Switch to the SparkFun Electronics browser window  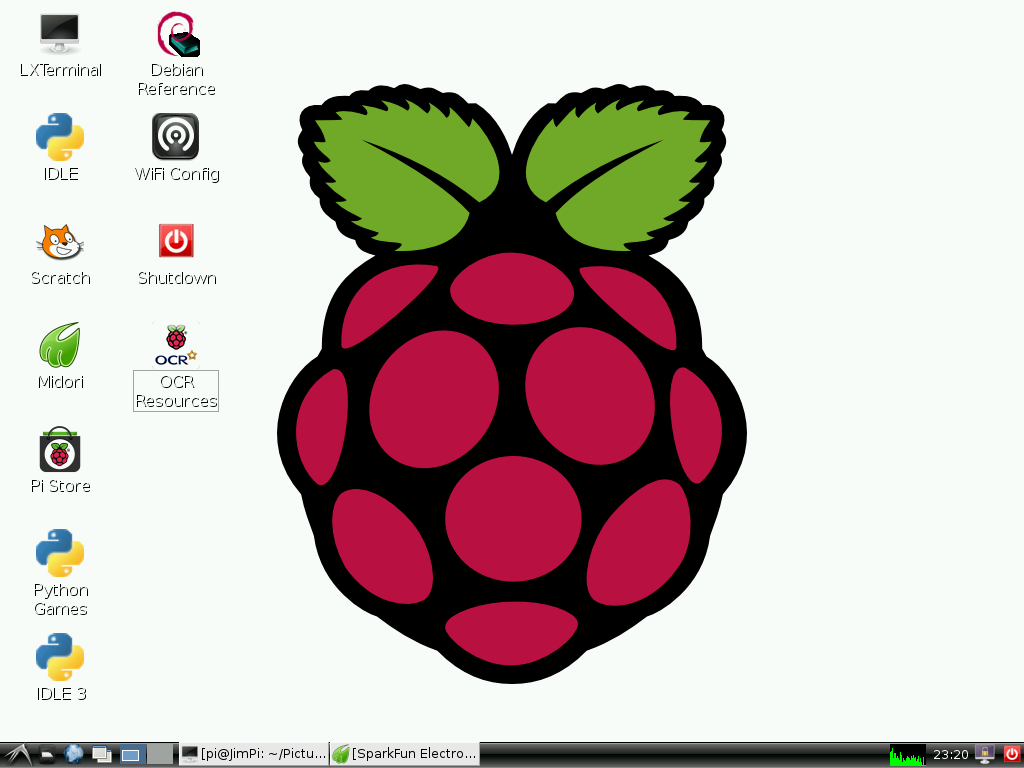click(x=404, y=753)
